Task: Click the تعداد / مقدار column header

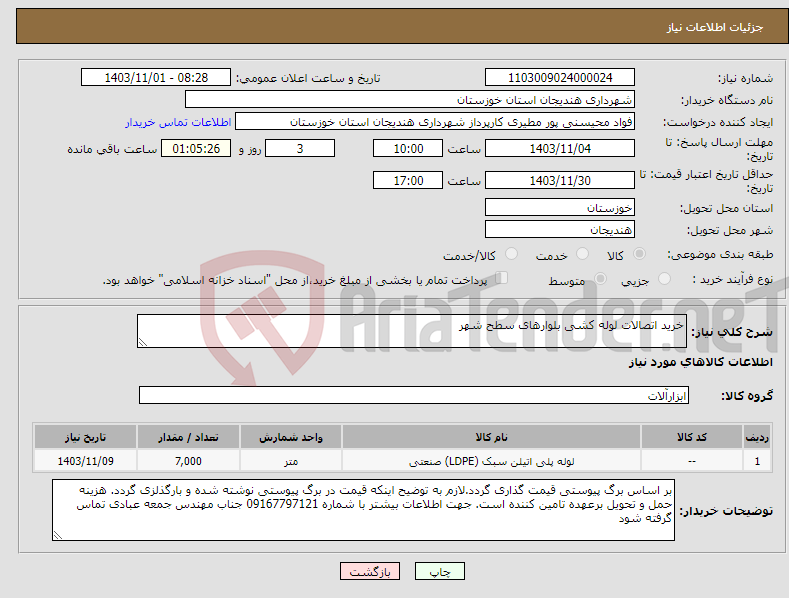Action: pos(188,437)
